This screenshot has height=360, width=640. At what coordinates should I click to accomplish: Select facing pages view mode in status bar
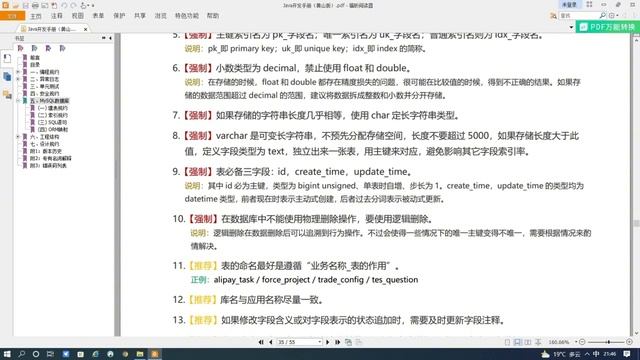pos(528,342)
